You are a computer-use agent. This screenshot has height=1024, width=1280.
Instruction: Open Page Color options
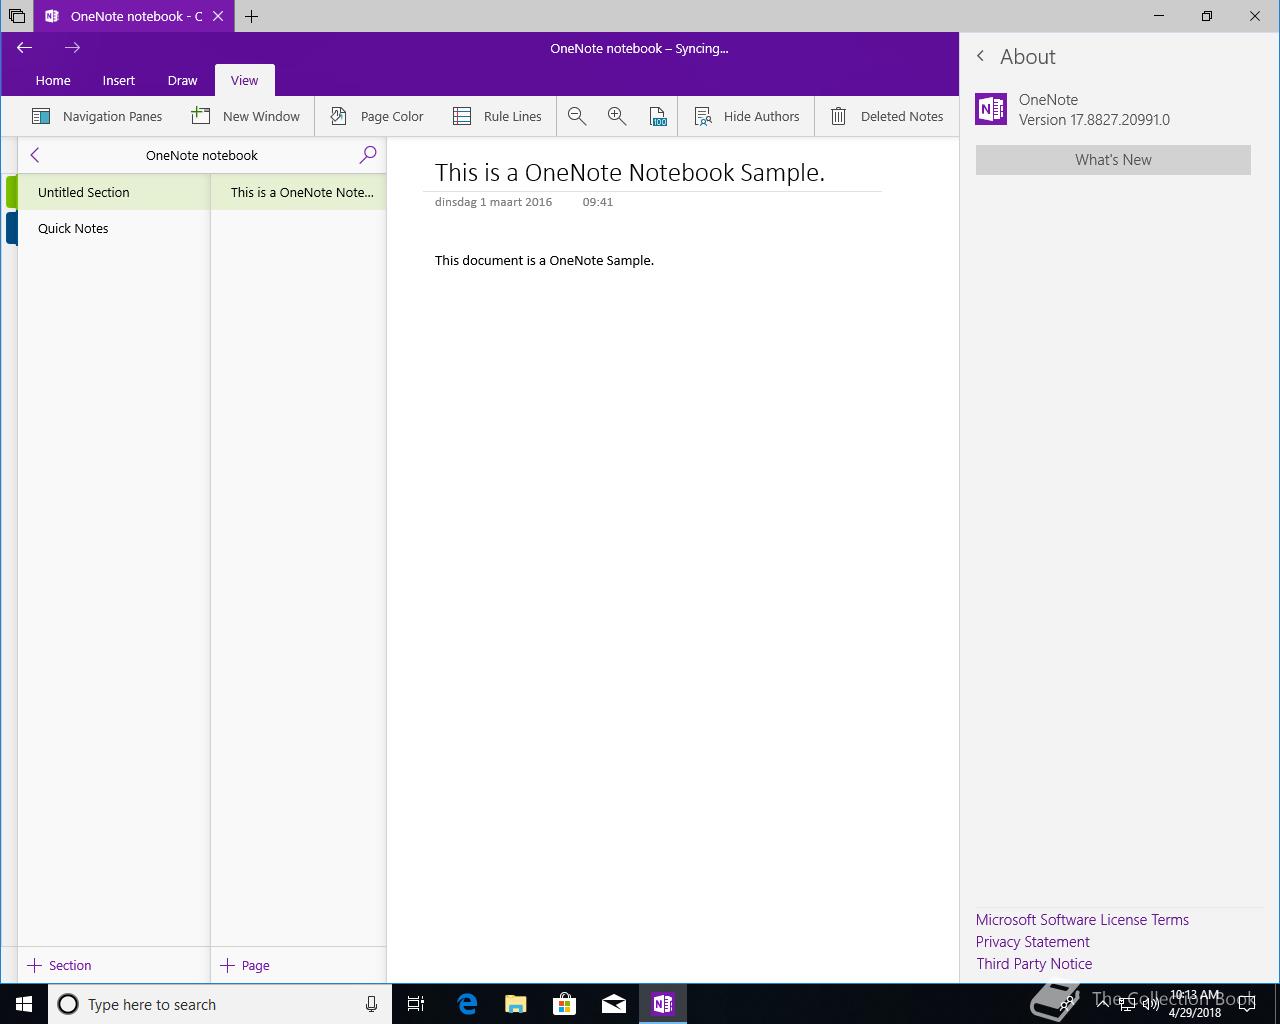coord(377,116)
